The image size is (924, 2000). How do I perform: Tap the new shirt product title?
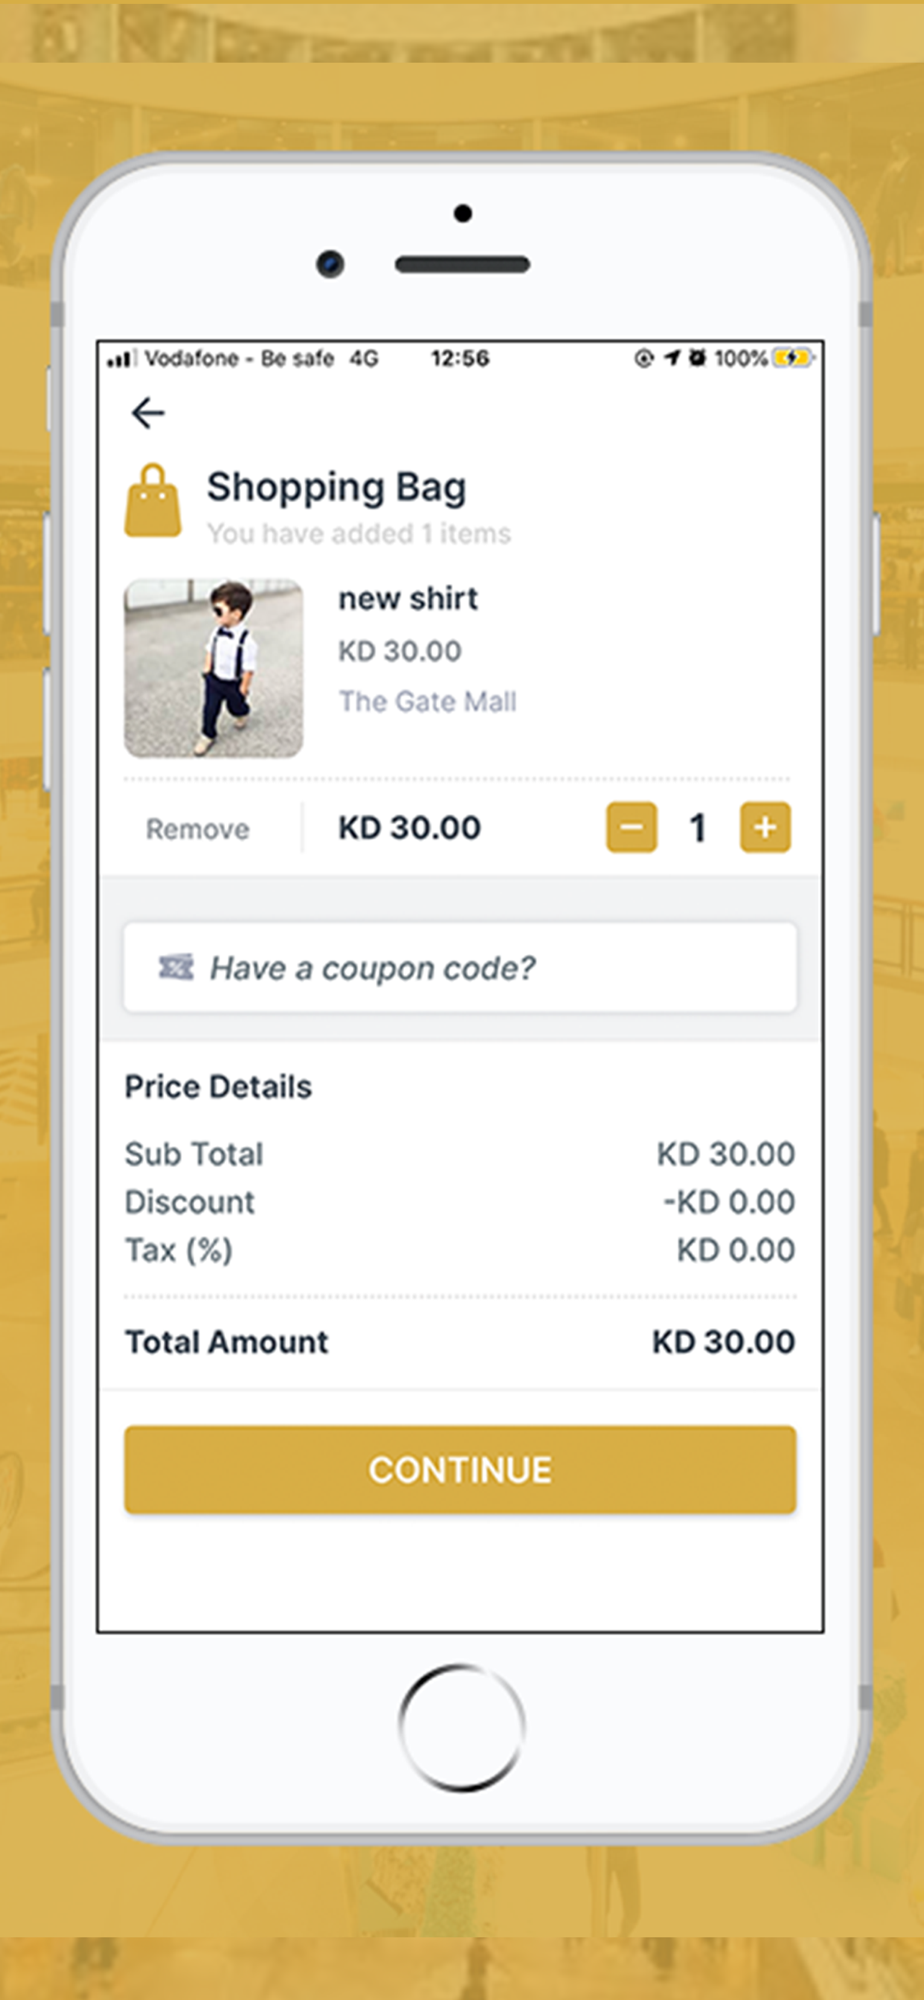click(x=408, y=598)
